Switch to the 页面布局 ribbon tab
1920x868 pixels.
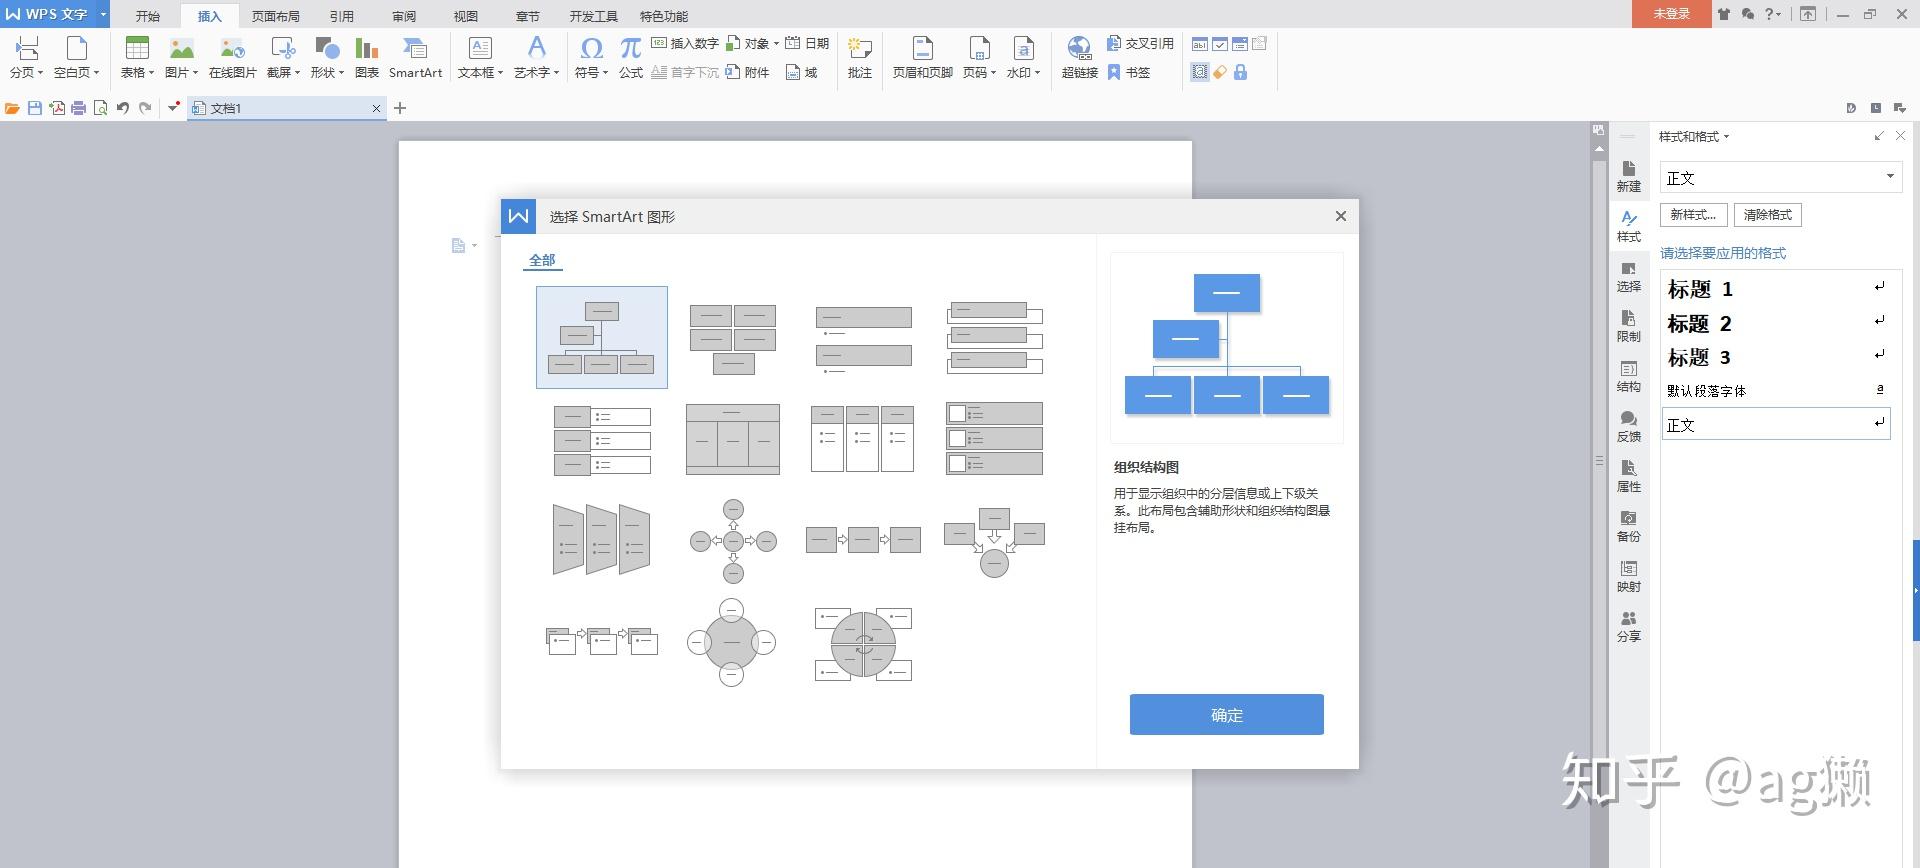coord(276,16)
